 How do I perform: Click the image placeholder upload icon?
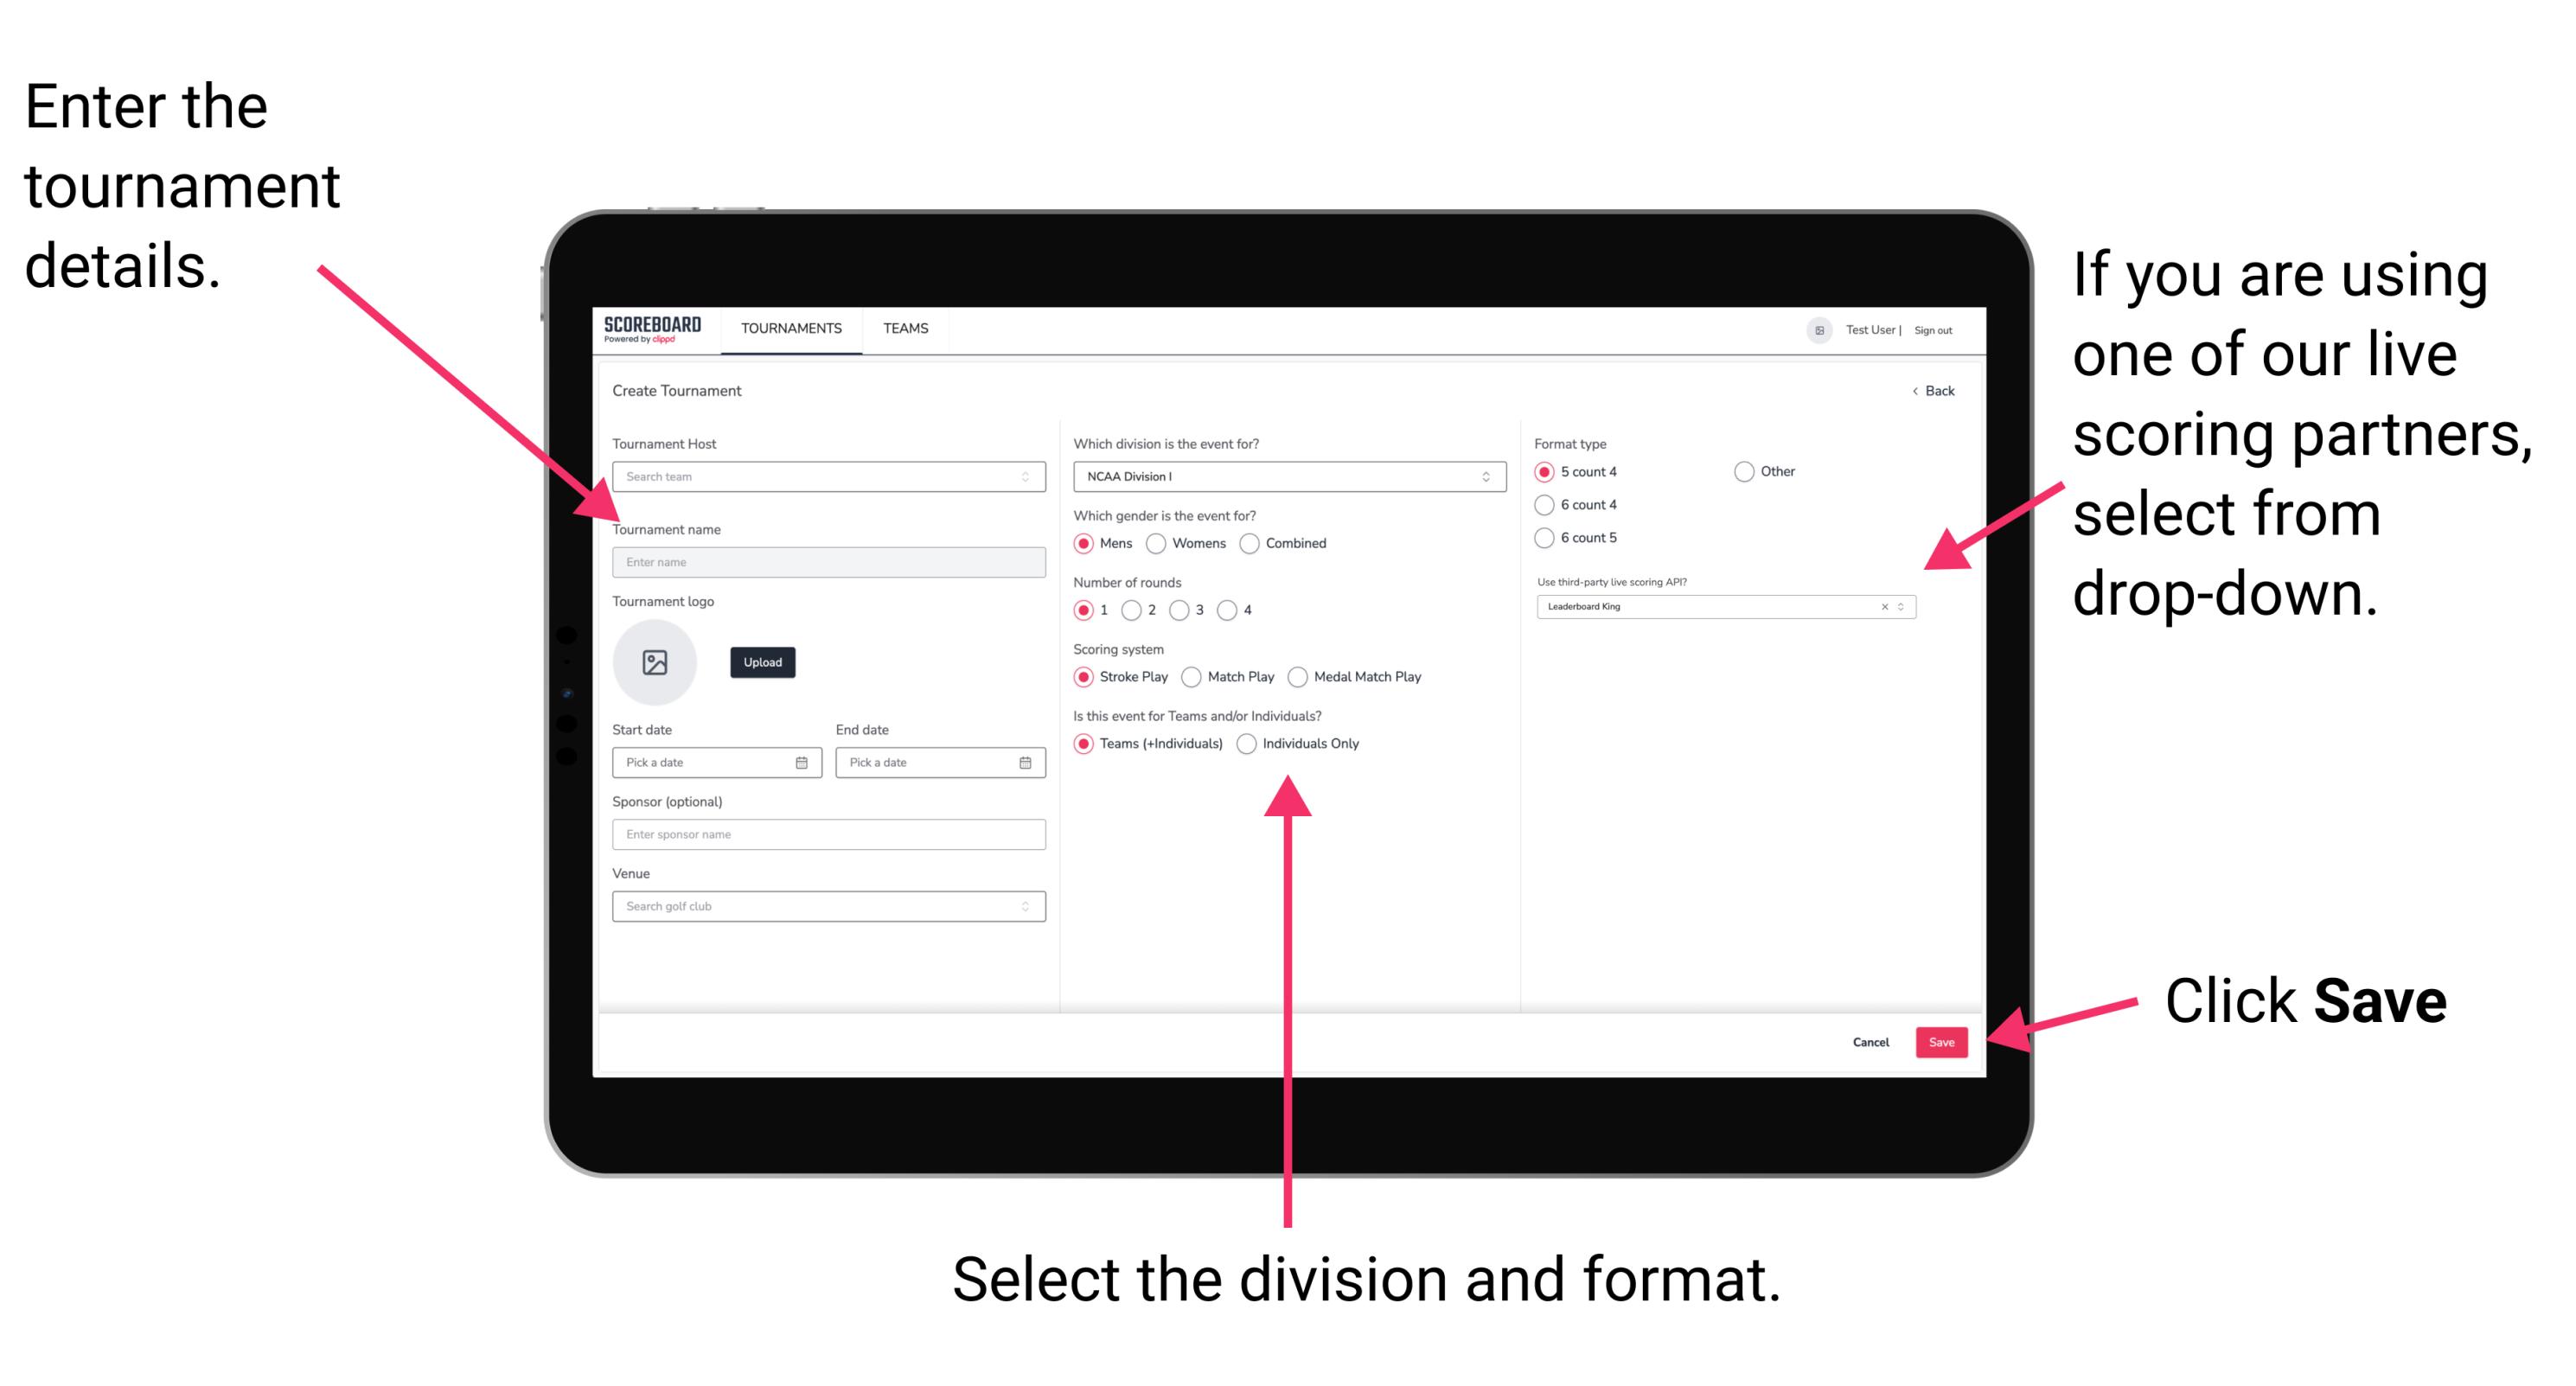[x=657, y=661]
